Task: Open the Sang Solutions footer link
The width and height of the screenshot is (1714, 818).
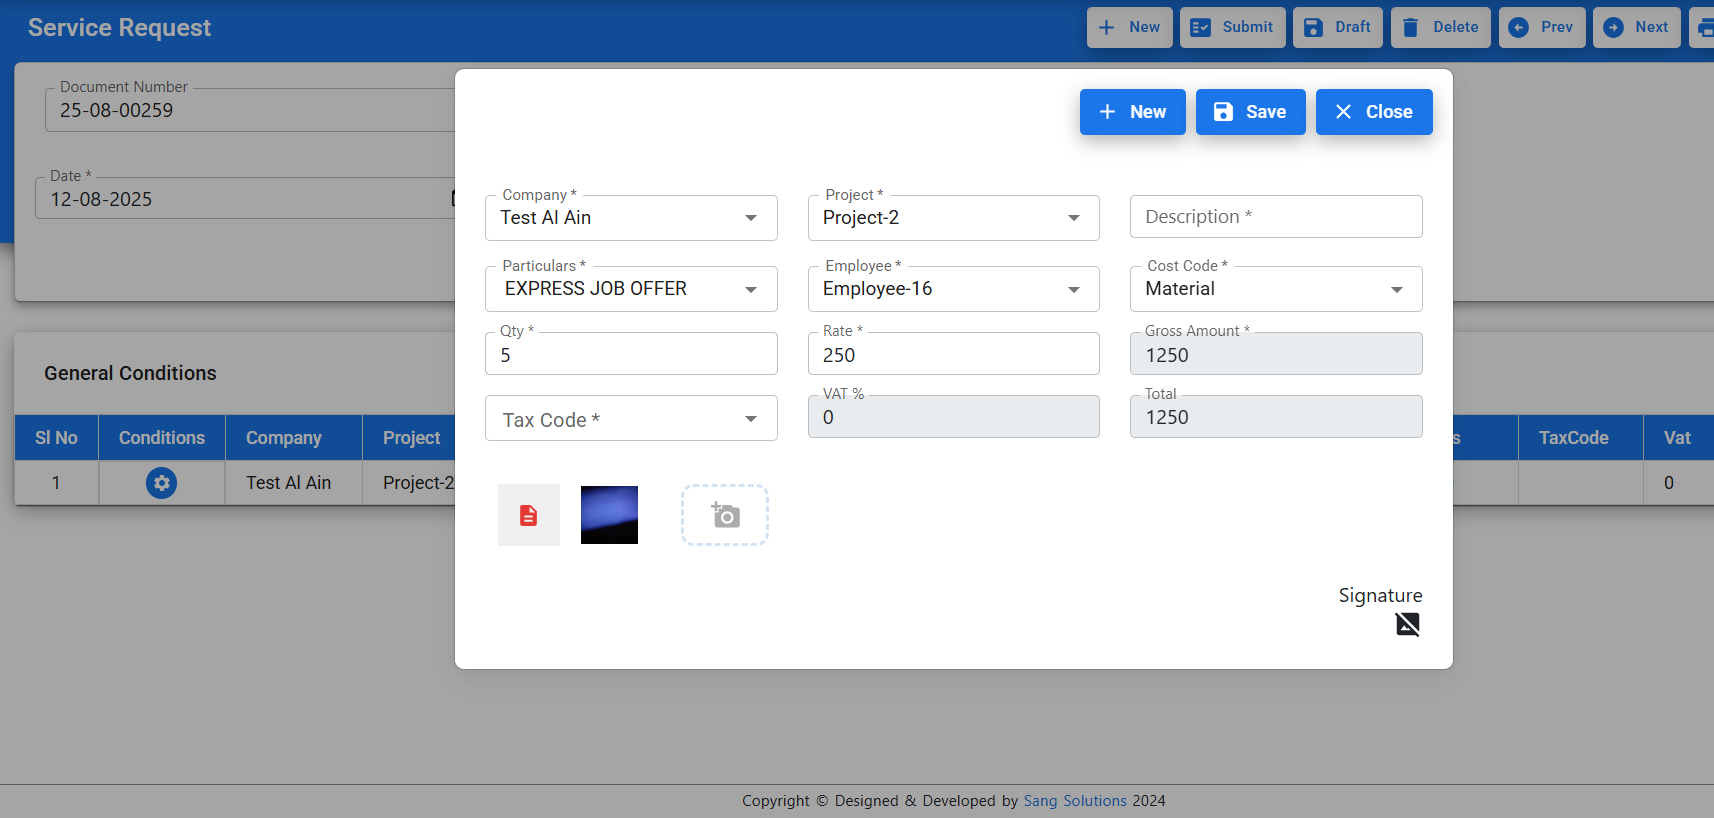Action: pyautogui.click(x=1074, y=801)
